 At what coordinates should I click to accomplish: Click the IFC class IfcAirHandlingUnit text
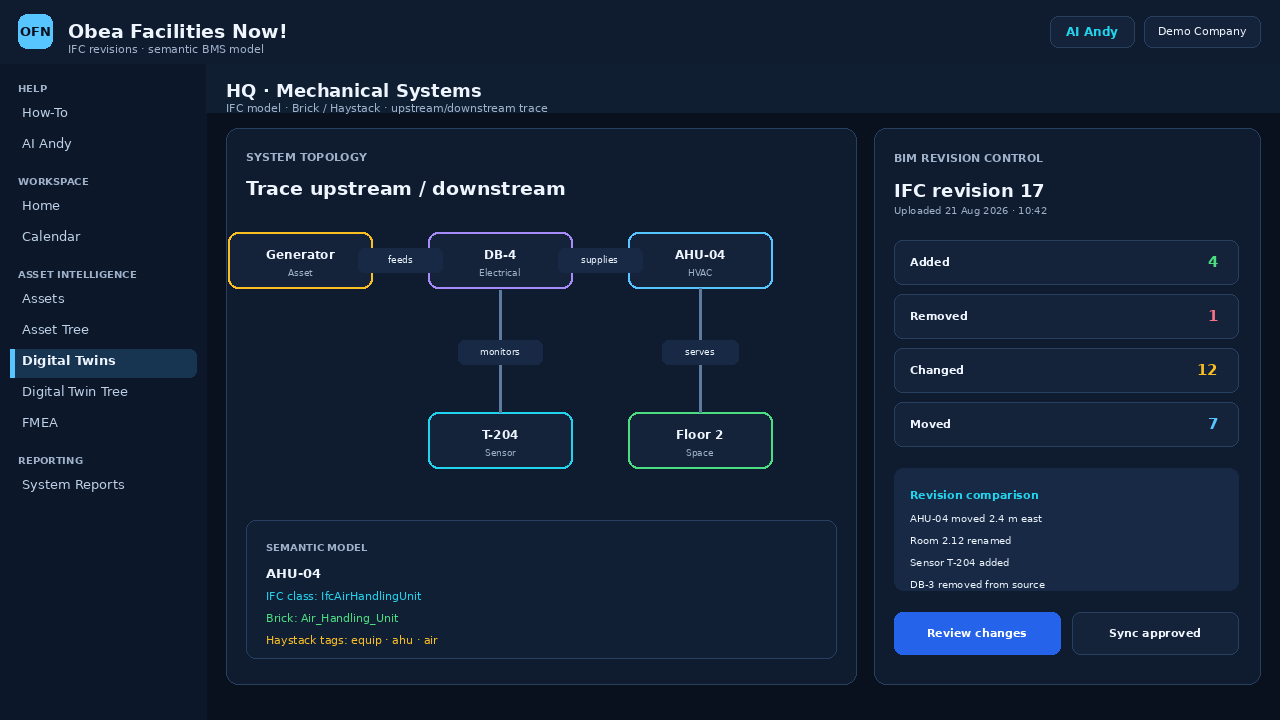344,596
